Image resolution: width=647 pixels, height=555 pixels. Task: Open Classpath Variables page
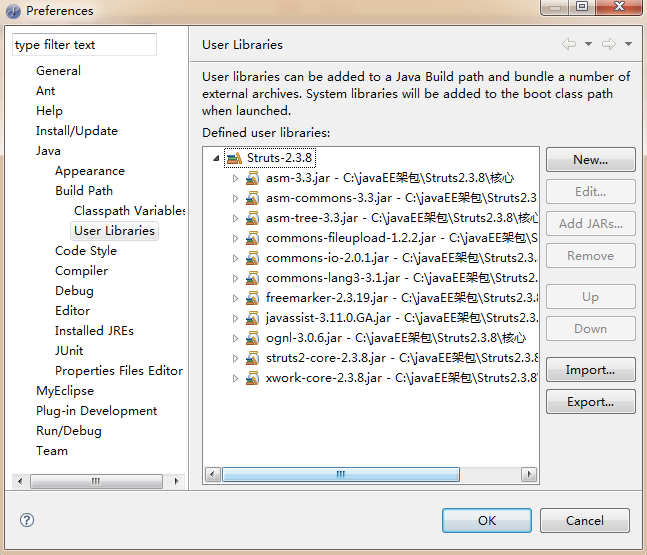(x=130, y=211)
